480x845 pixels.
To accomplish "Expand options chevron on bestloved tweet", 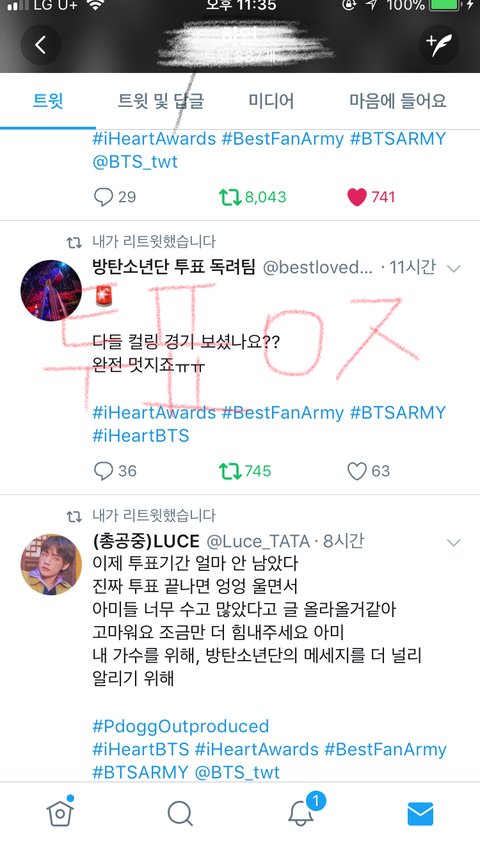I will tap(454, 268).
